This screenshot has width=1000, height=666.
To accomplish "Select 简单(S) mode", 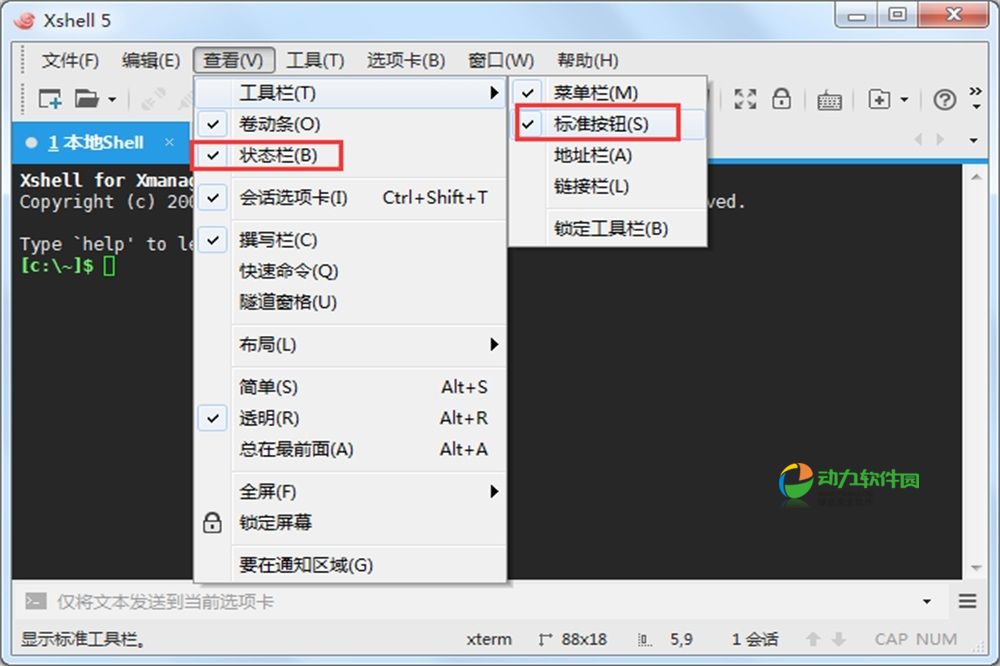I will coord(350,387).
